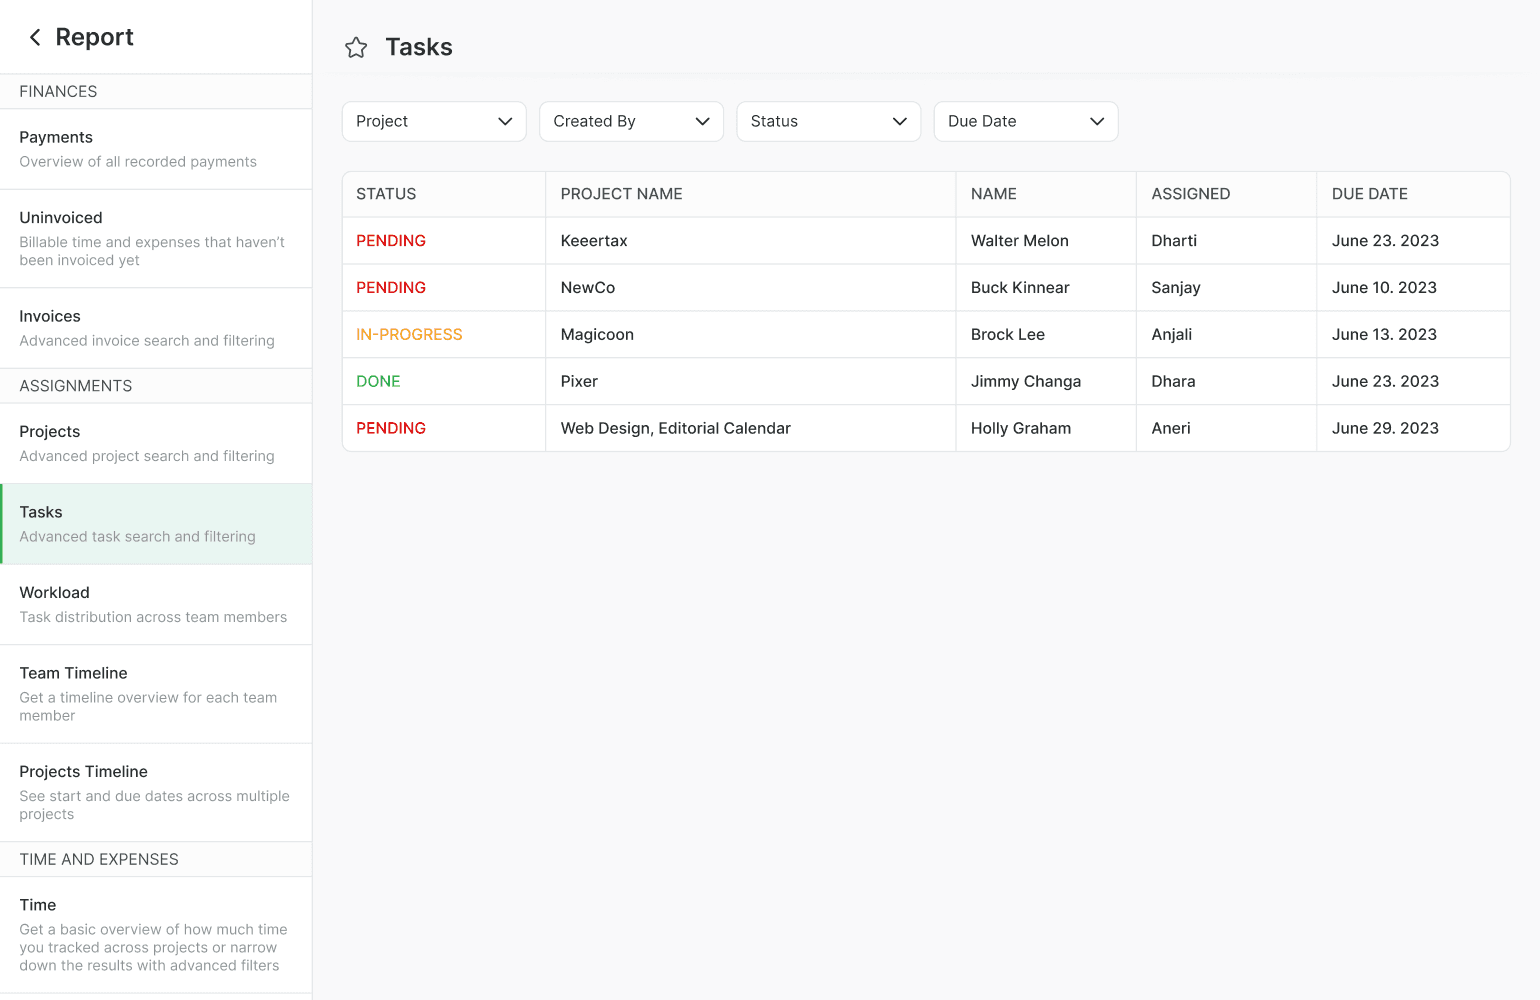
Task: Expand the Due Date filter
Action: [x=1024, y=121]
